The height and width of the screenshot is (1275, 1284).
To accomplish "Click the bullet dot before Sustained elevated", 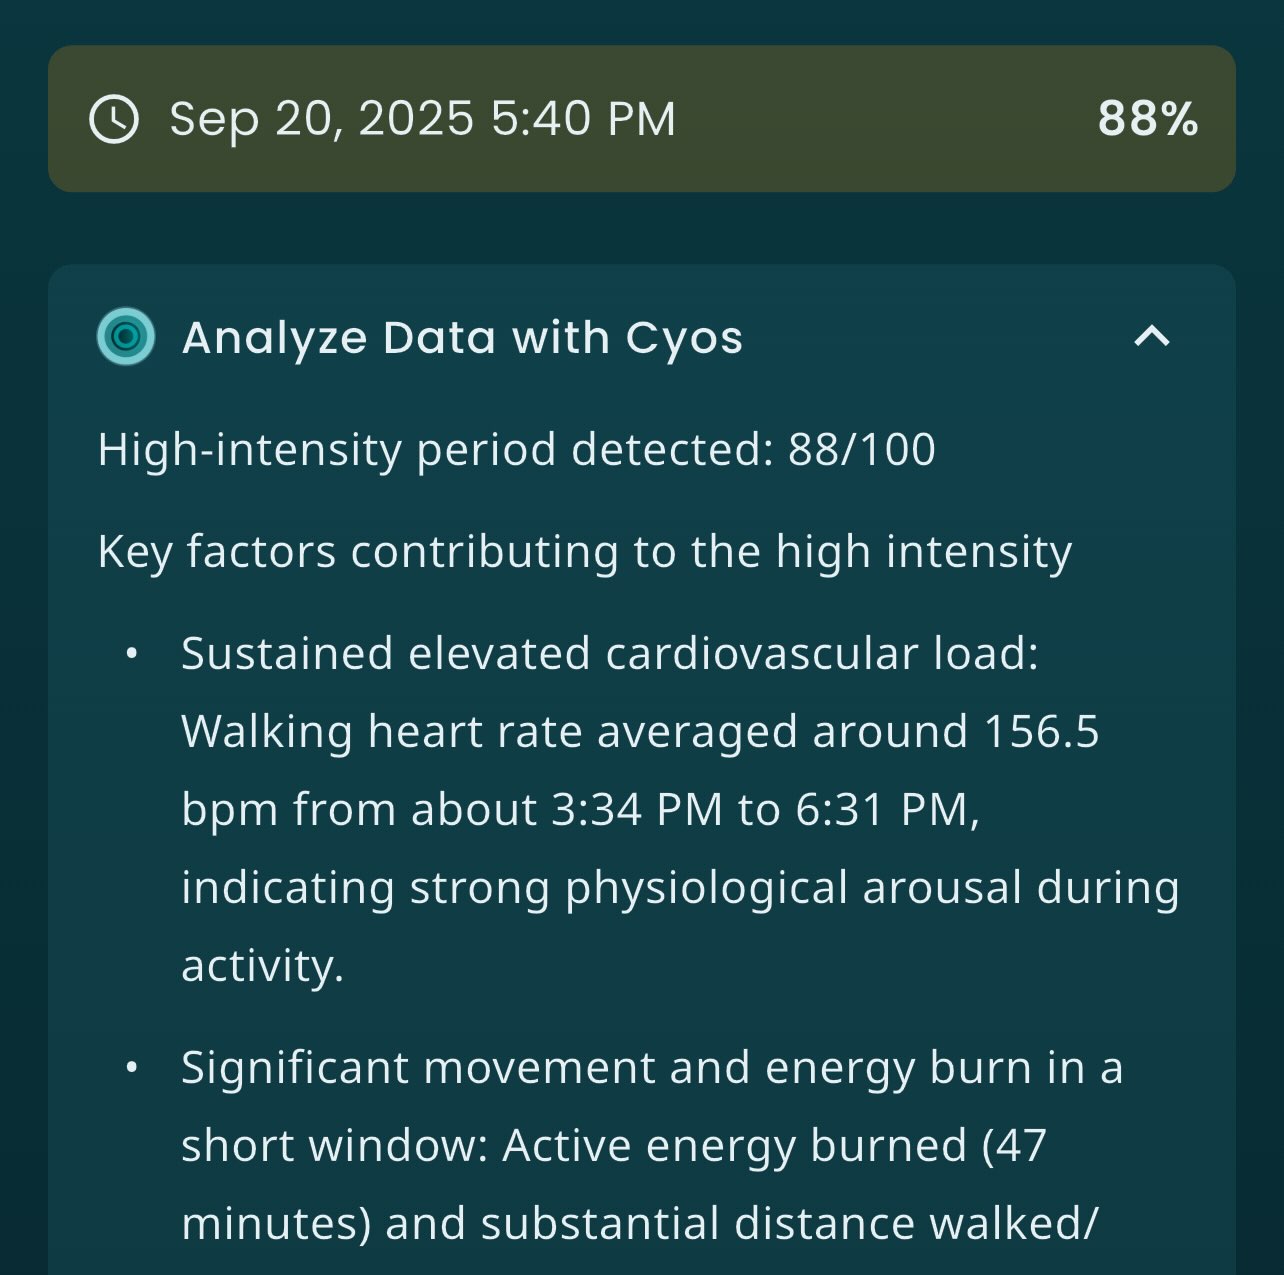I will coord(131,655).
